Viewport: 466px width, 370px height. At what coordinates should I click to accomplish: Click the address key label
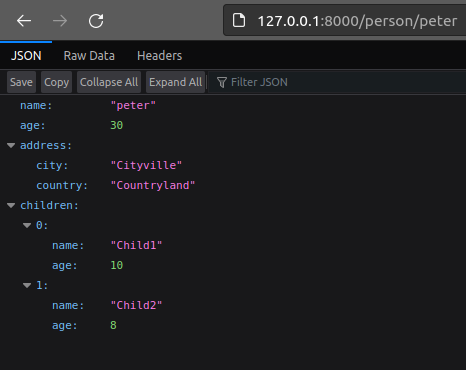click(46, 145)
